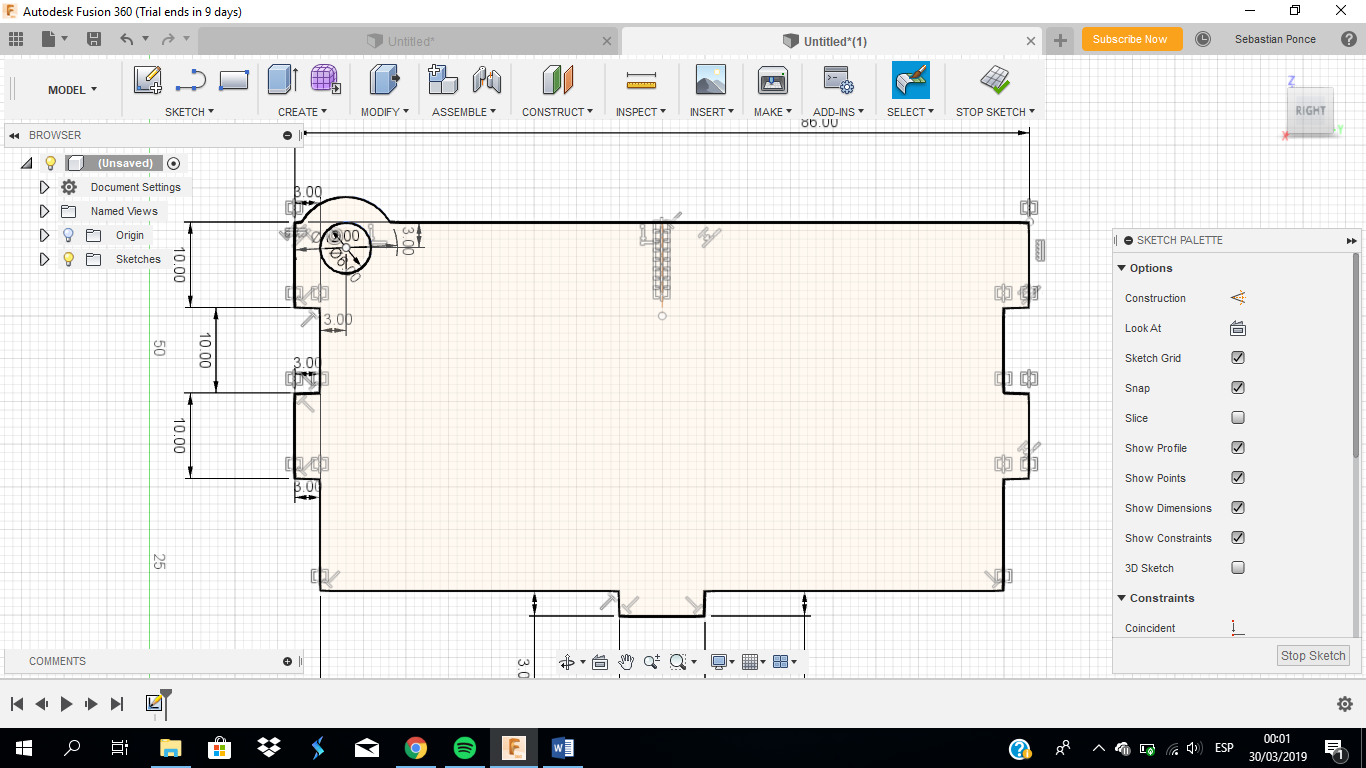This screenshot has height=768, width=1366.
Task: Toggle the Sketch Grid checkbox
Action: tap(1238, 358)
